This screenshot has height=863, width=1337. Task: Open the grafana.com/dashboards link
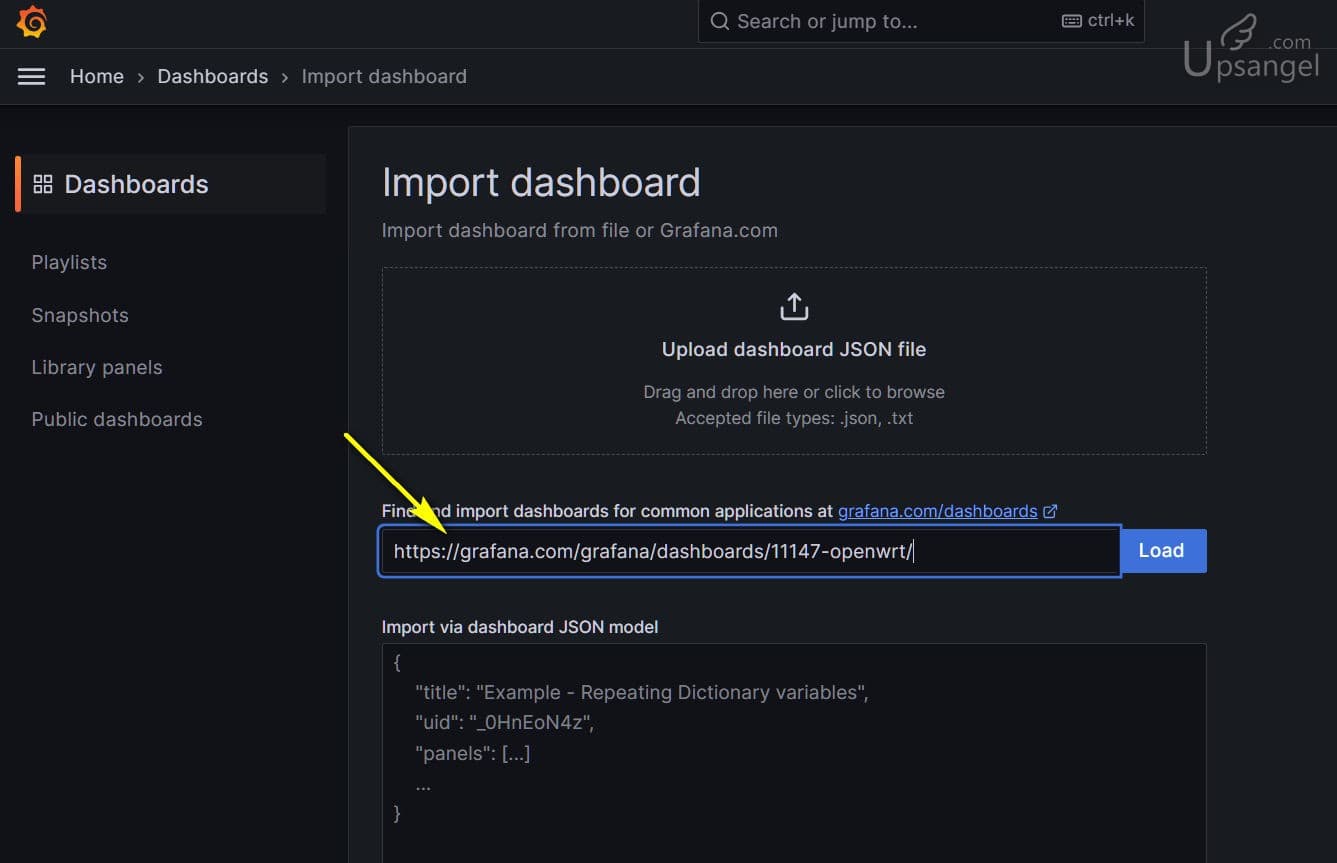940,510
